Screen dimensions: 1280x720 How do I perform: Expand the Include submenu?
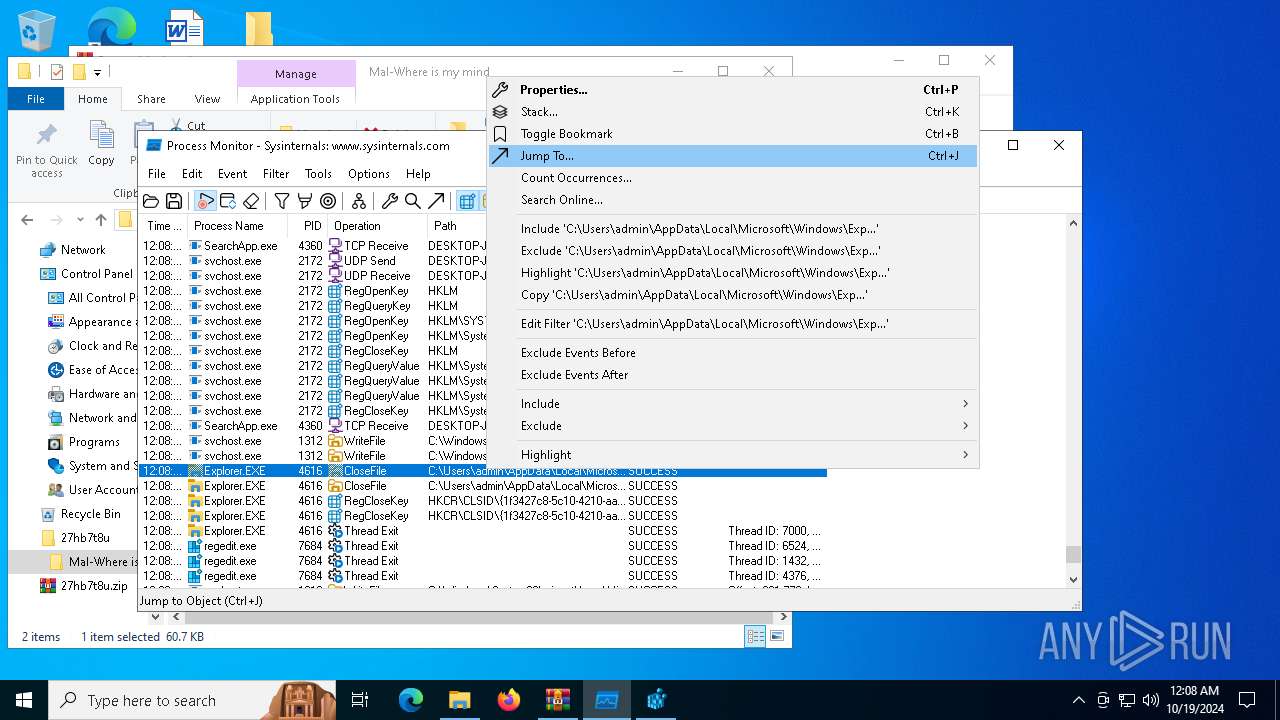point(733,404)
